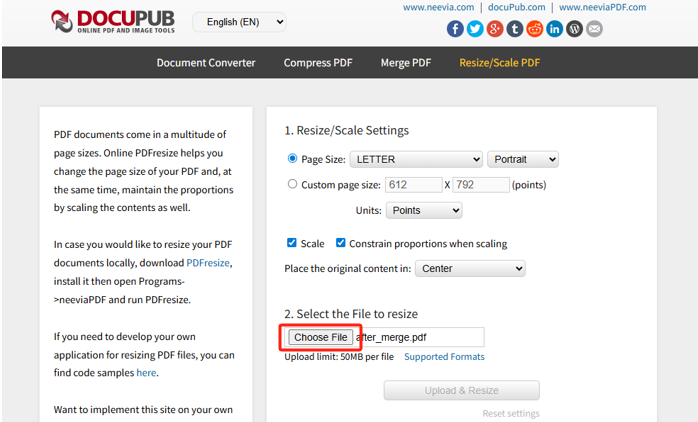Open the Center content placement dropdown
The width and height of the screenshot is (698, 422).
470,268
